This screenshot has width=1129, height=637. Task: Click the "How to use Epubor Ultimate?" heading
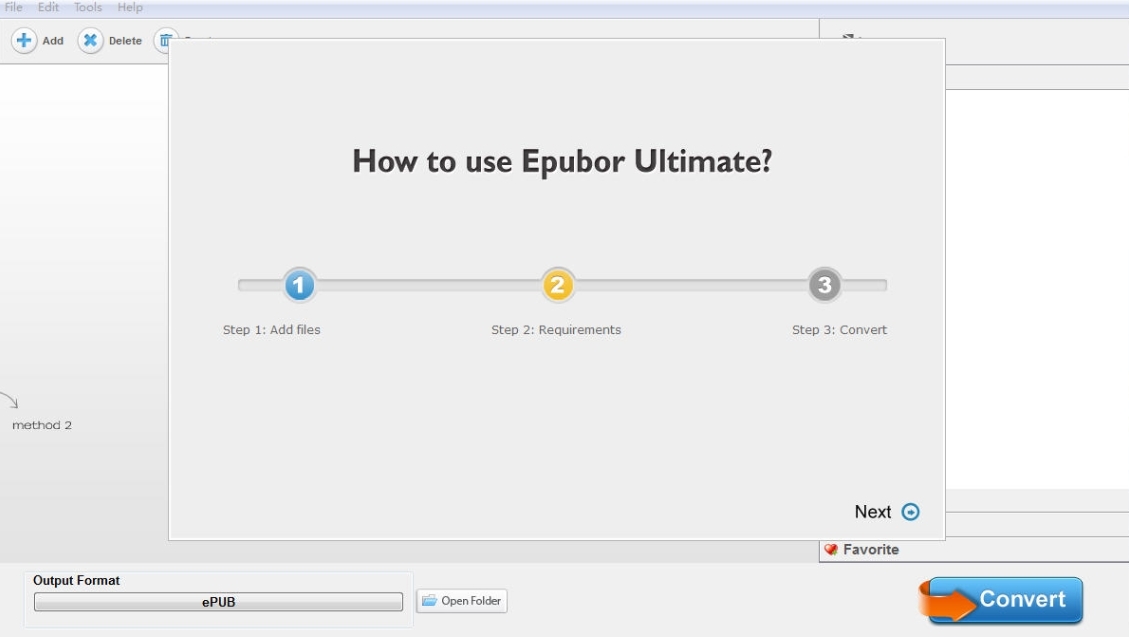[x=562, y=161]
